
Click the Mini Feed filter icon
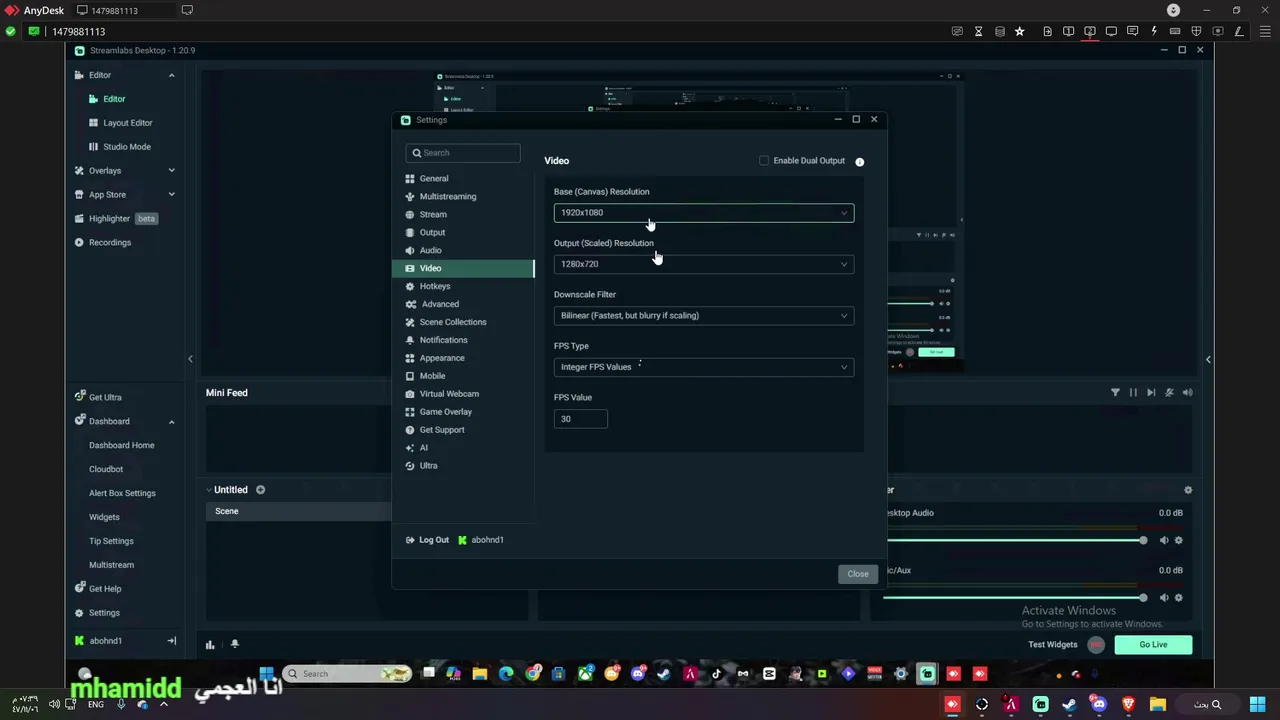(x=1115, y=393)
